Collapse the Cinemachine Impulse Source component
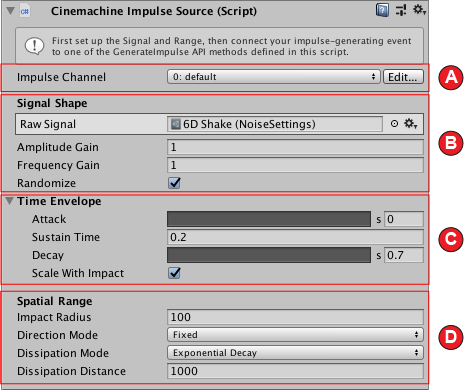This screenshot has width=464, height=390. click(x=10, y=11)
